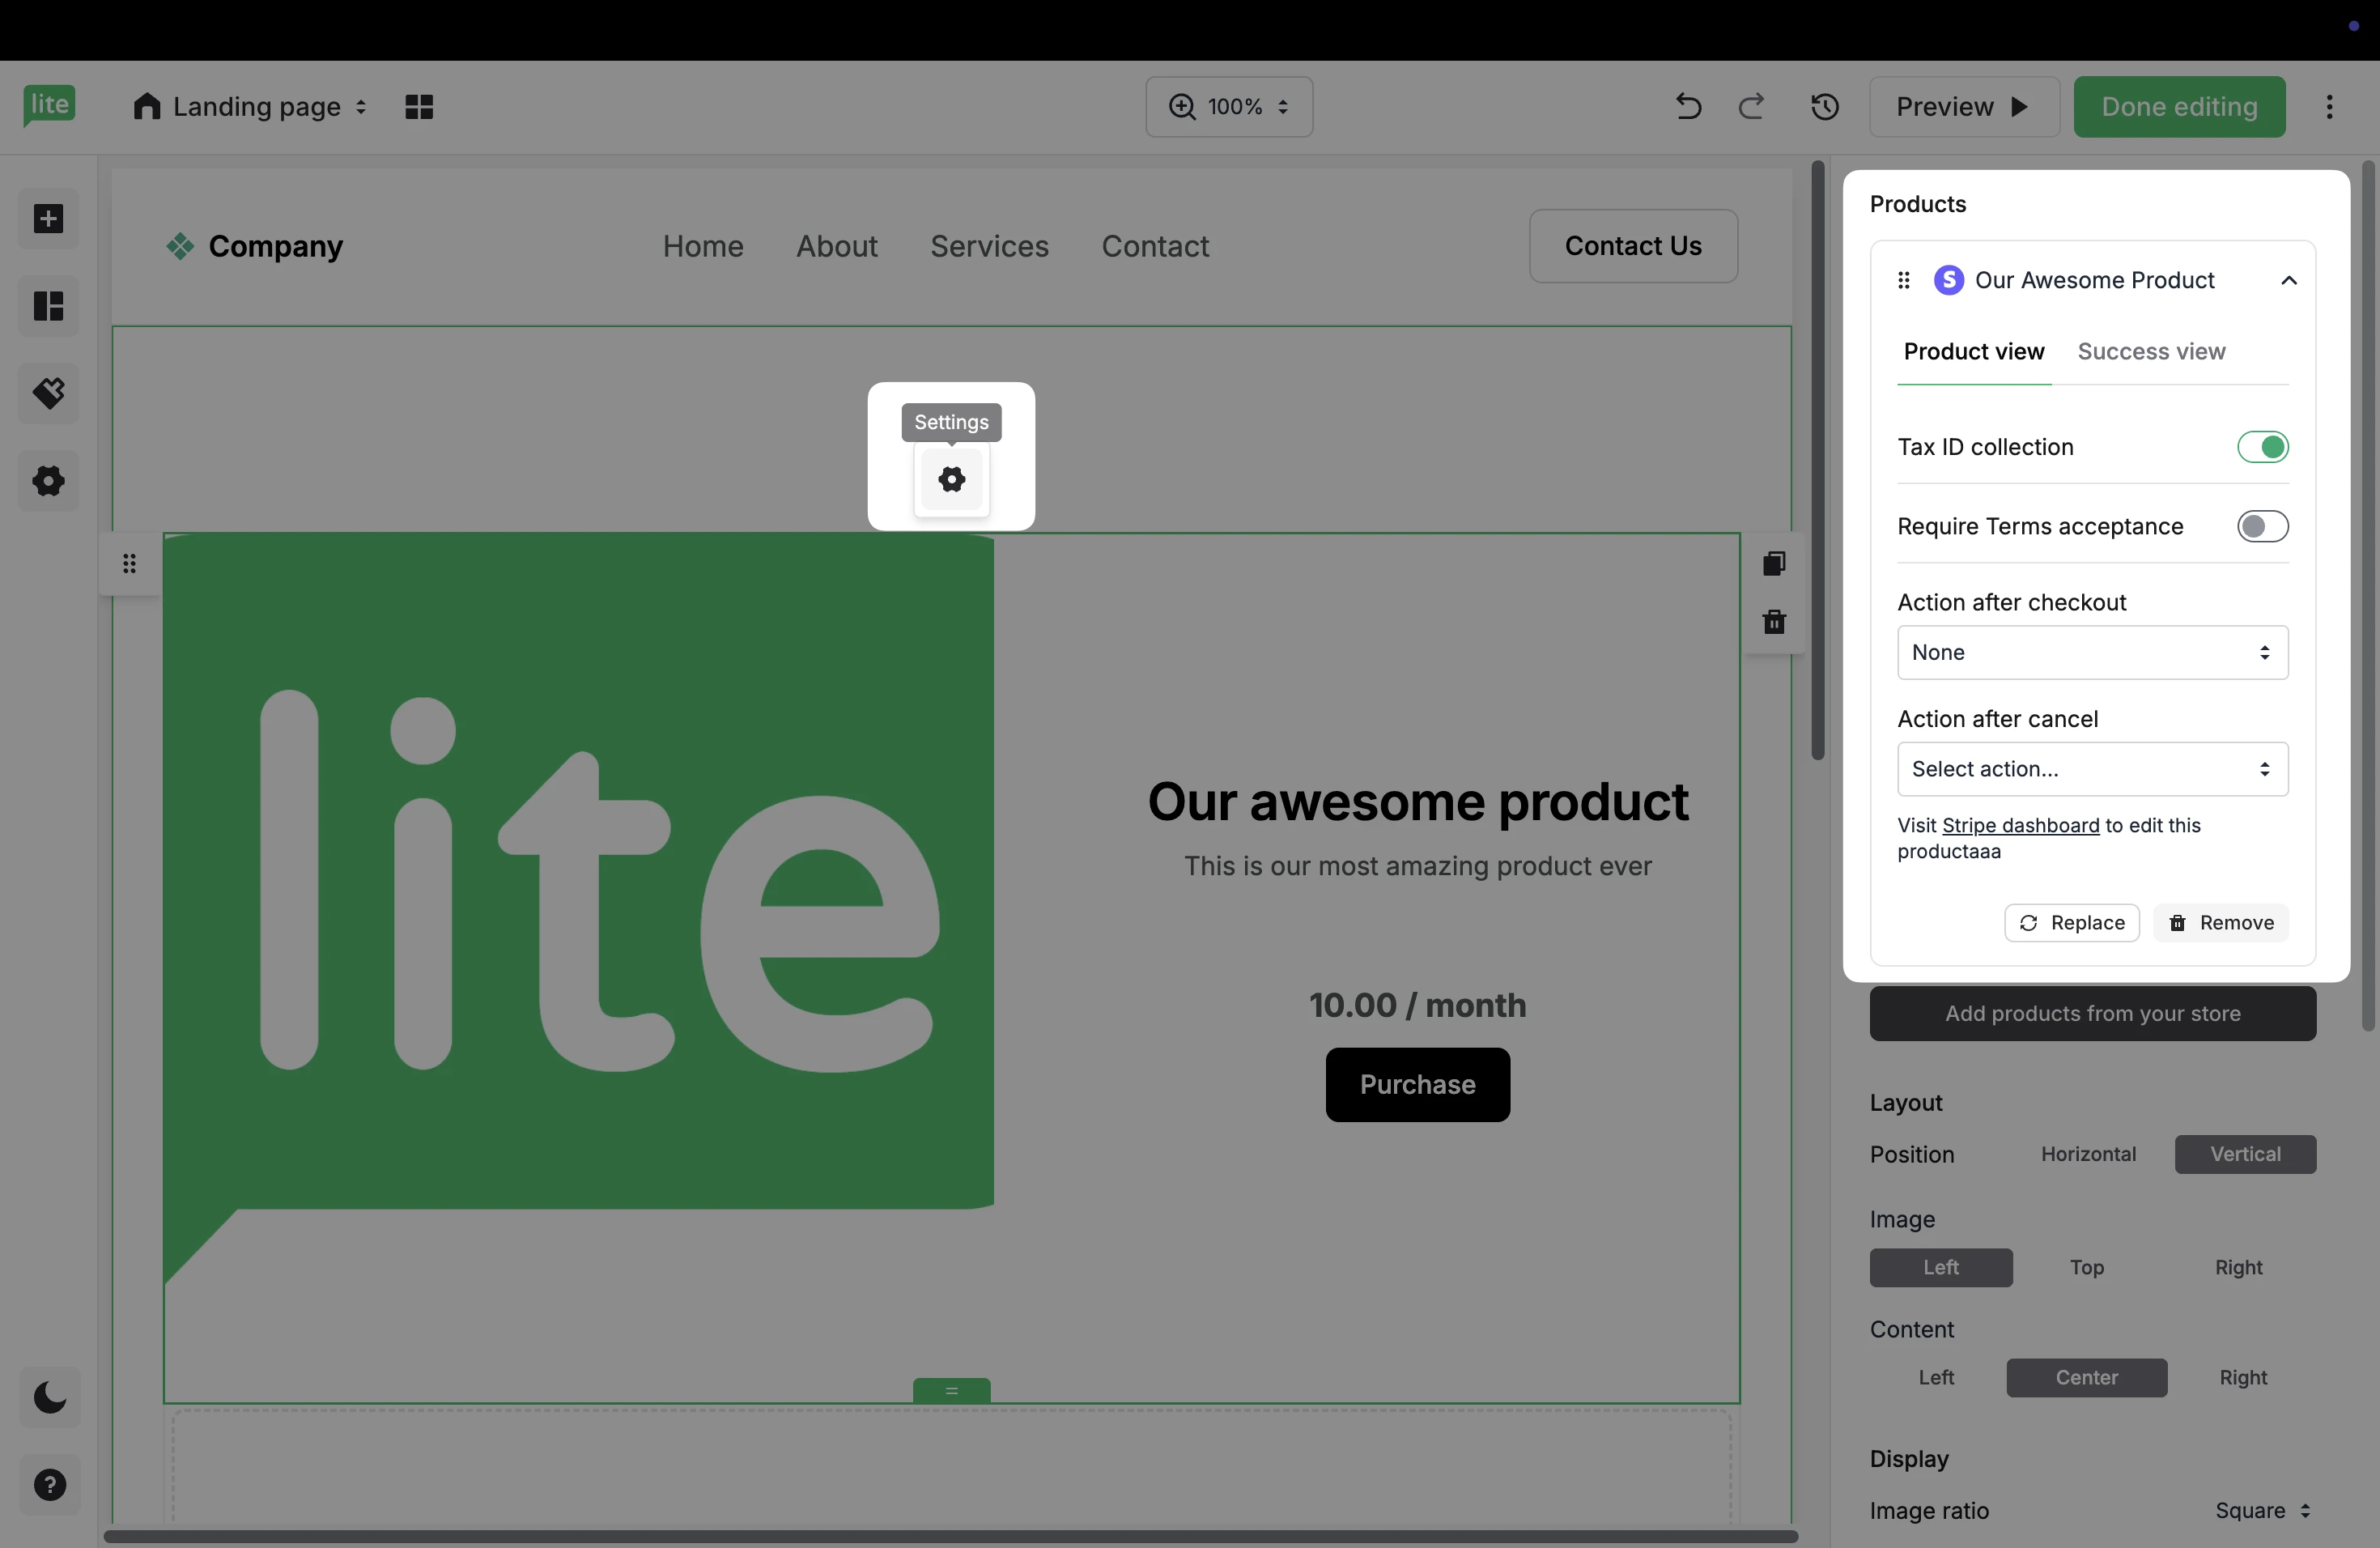Open the Landing page selector dropdown
The height and width of the screenshot is (1548, 2380).
tap(250, 107)
